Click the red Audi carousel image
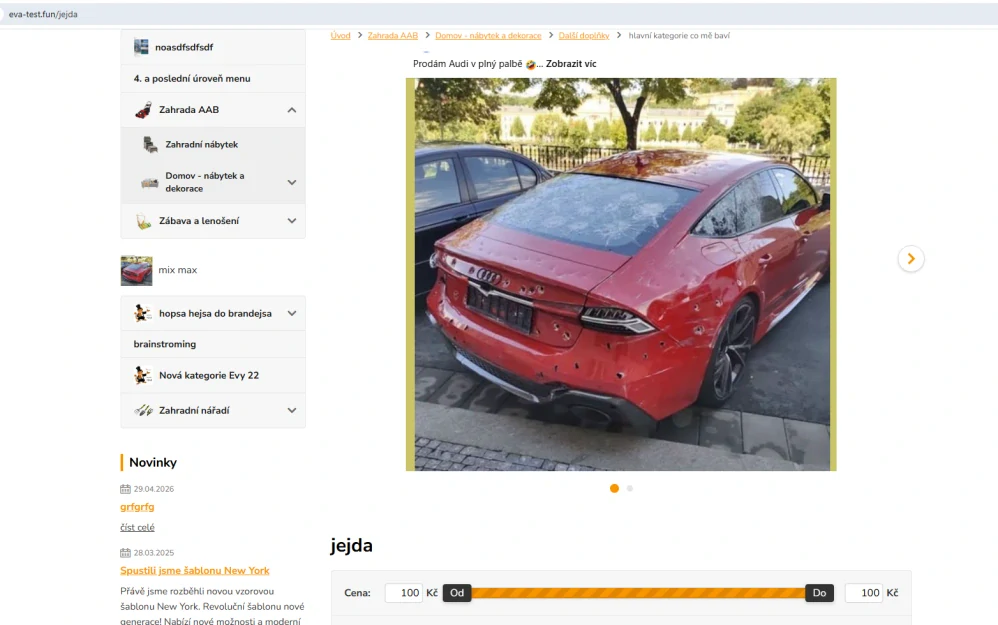The width and height of the screenshot is (998, 625). coord(621,274)
